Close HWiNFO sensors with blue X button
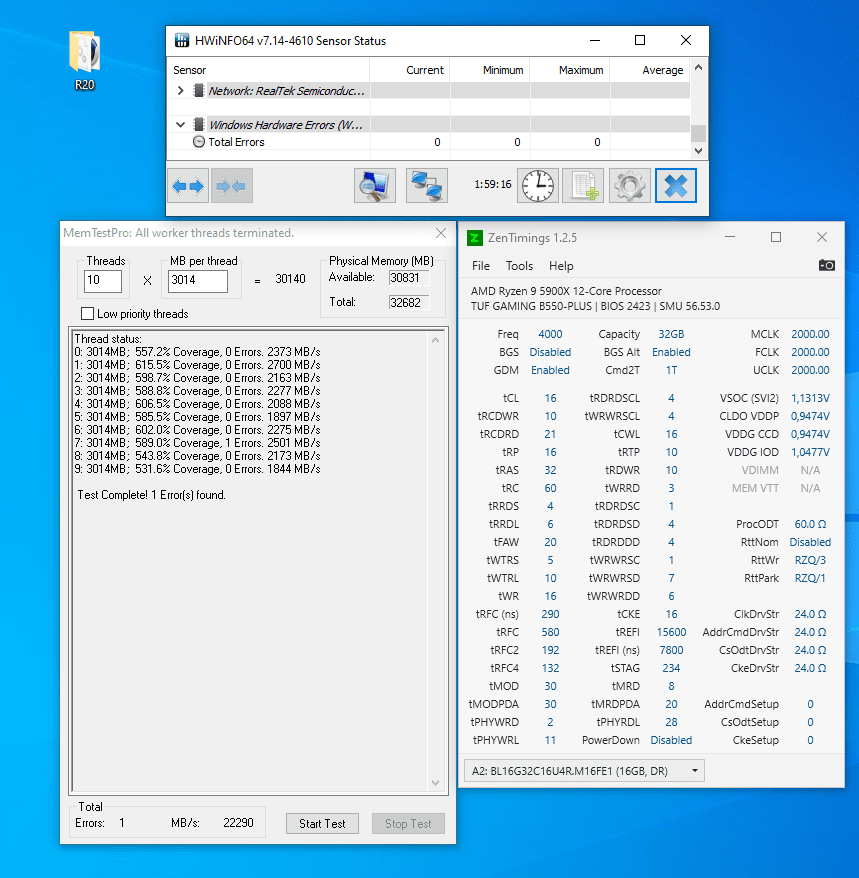 pyautogui.click(x=676, y=186)
